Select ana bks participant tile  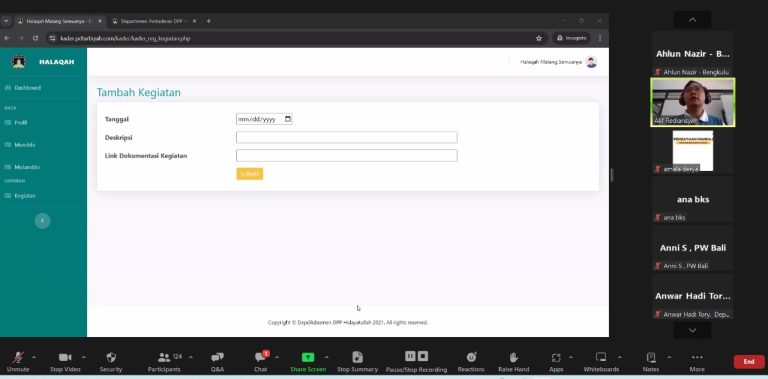(x=693, y=199)
